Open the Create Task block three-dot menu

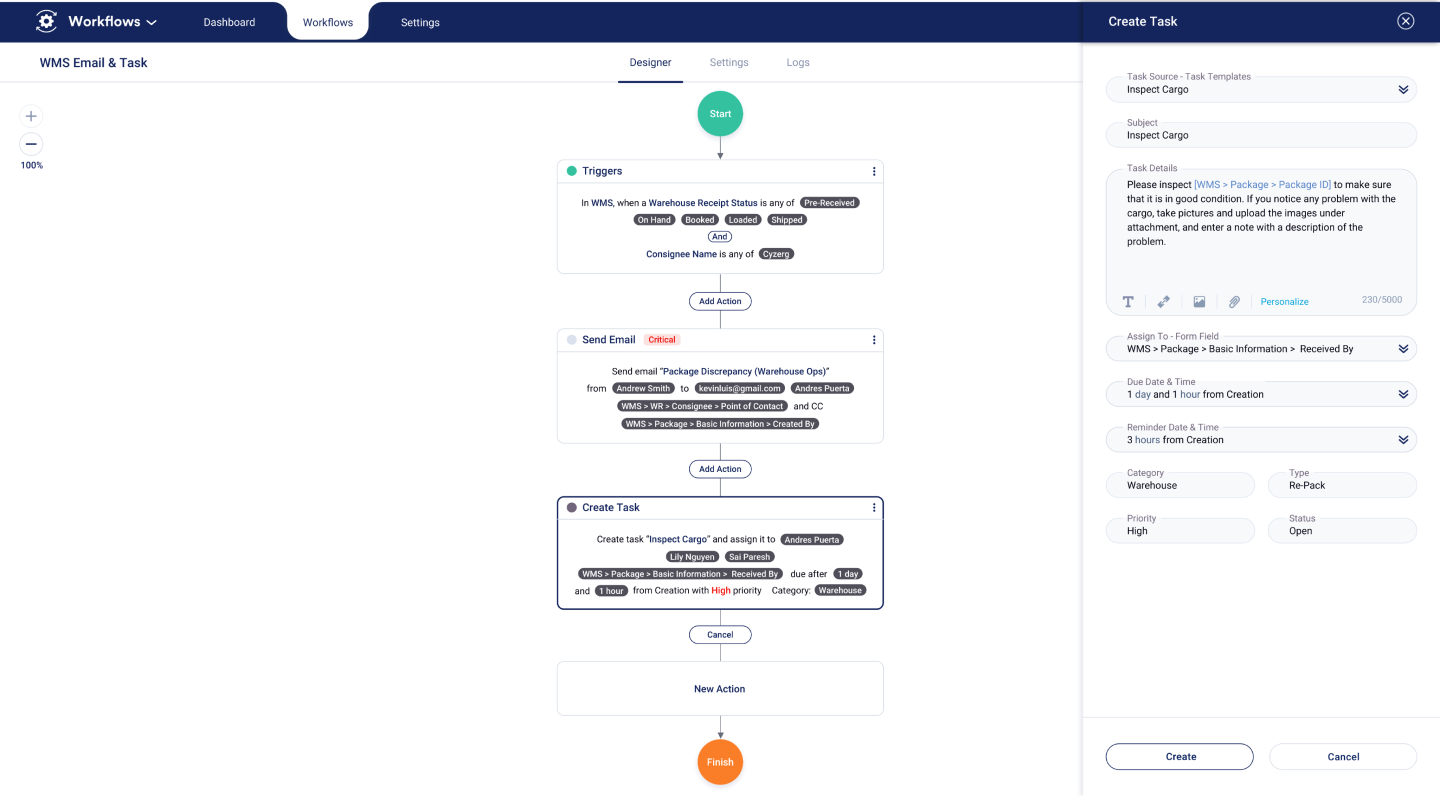874,508
